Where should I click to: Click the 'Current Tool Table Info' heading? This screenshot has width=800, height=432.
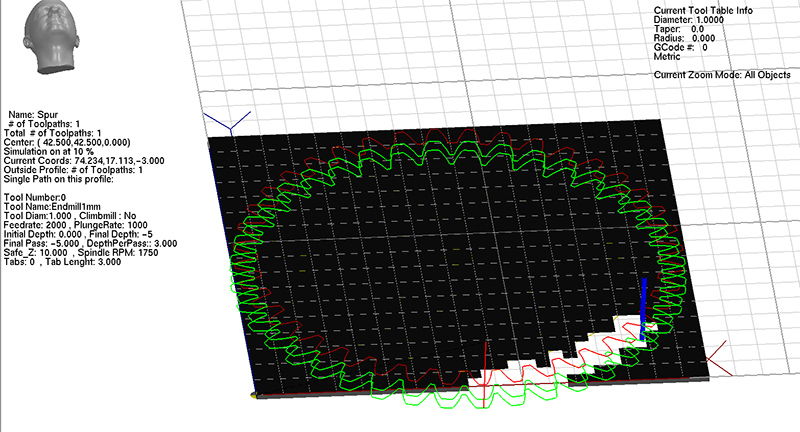click(x=702, y=10)
